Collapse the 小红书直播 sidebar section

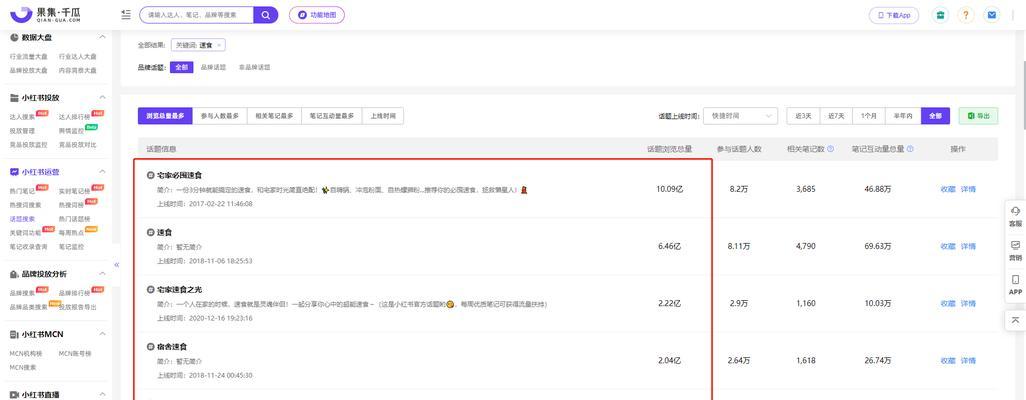click(x=102, y=395)
